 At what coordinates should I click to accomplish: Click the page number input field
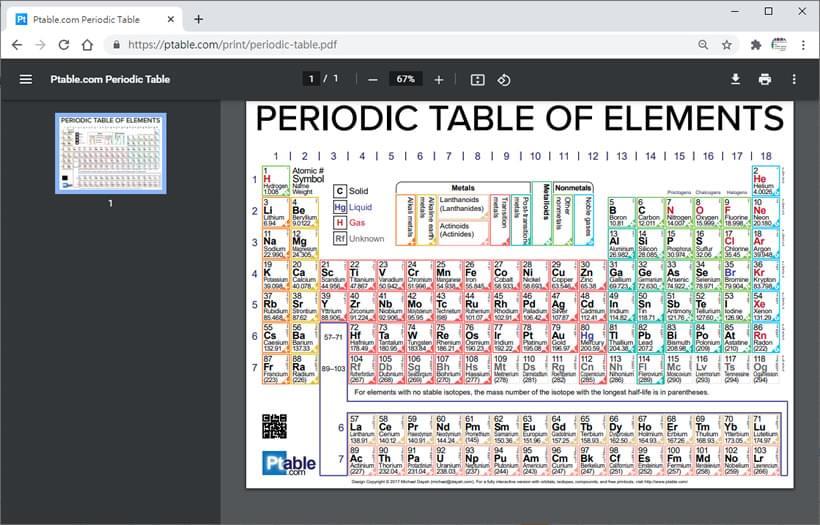tap(311, 79)
